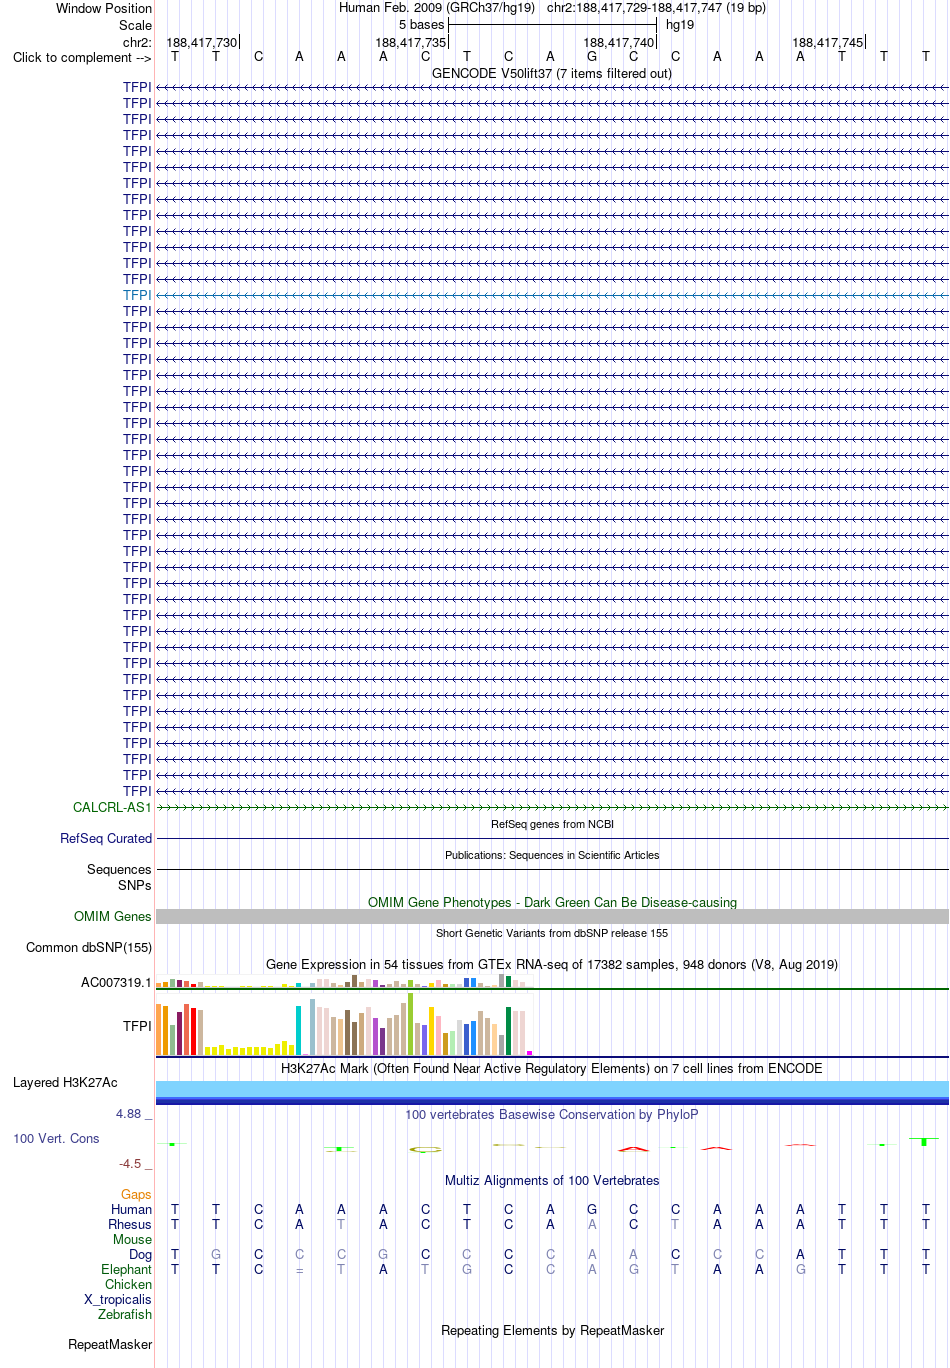Open '100 vertebrates Basewise Conservation by PhyloP' title
Viewport: 950px width, 1368px height.
pos(552,1114)
